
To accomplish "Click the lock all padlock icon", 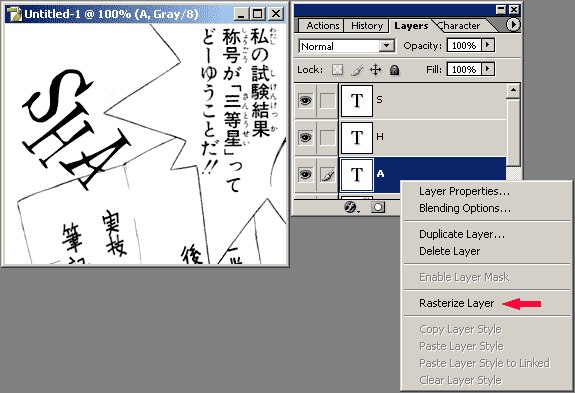I will click(395, 70).
